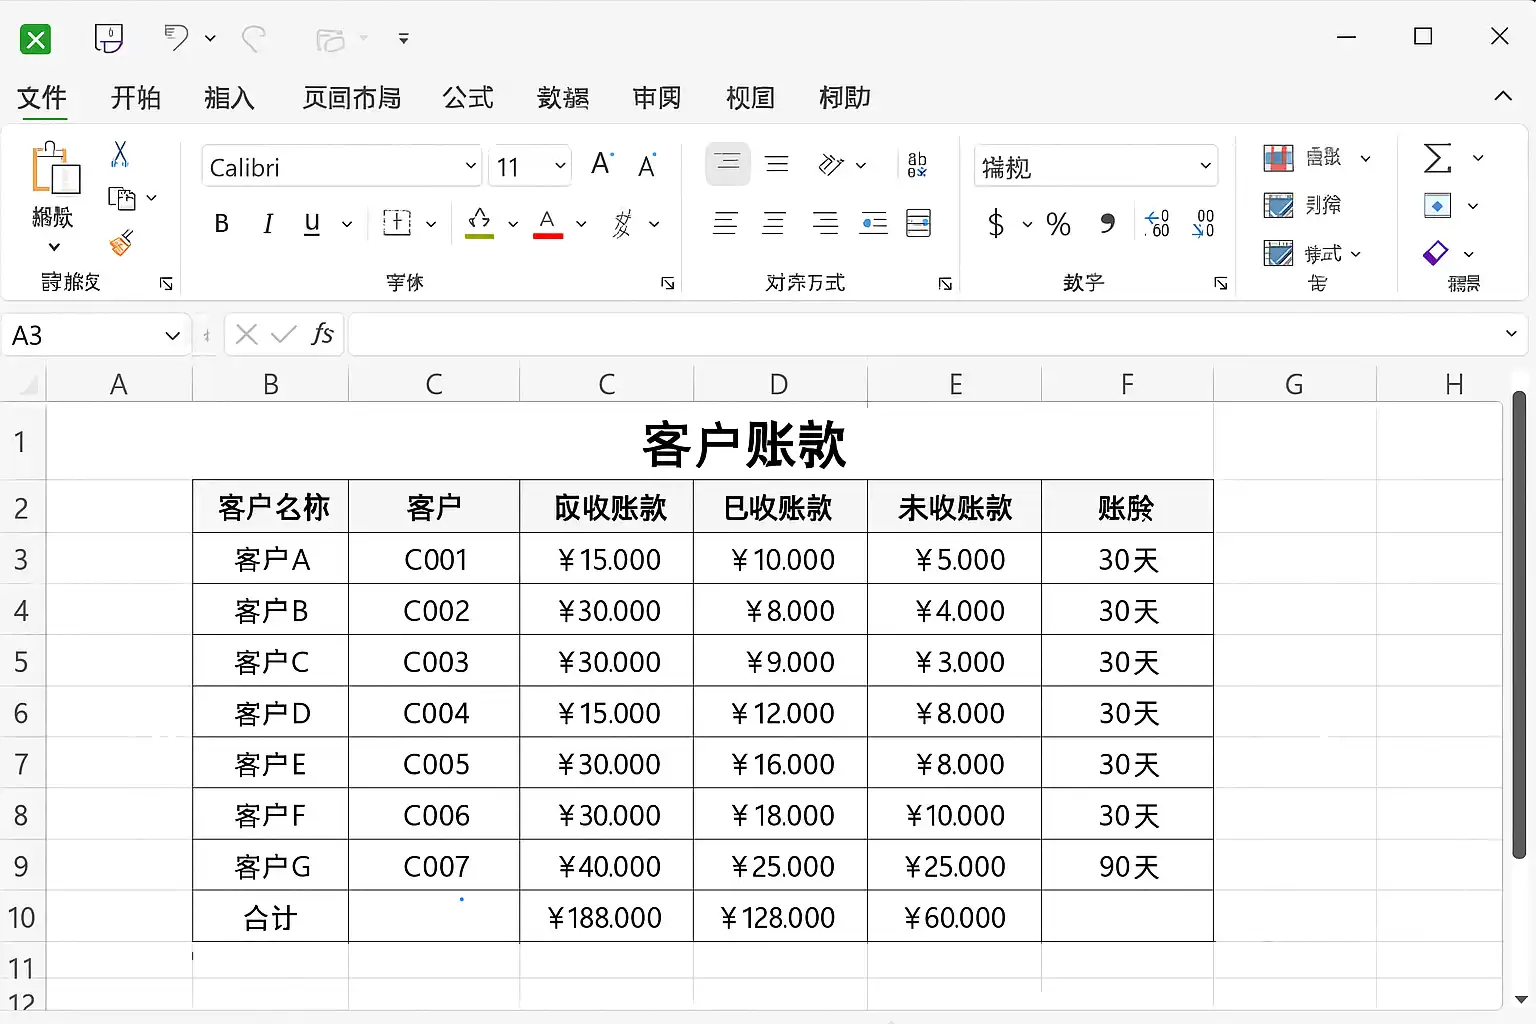Toggle italic formatting
This screenshot has height=1024, width=1536.
tap(267, 224)
